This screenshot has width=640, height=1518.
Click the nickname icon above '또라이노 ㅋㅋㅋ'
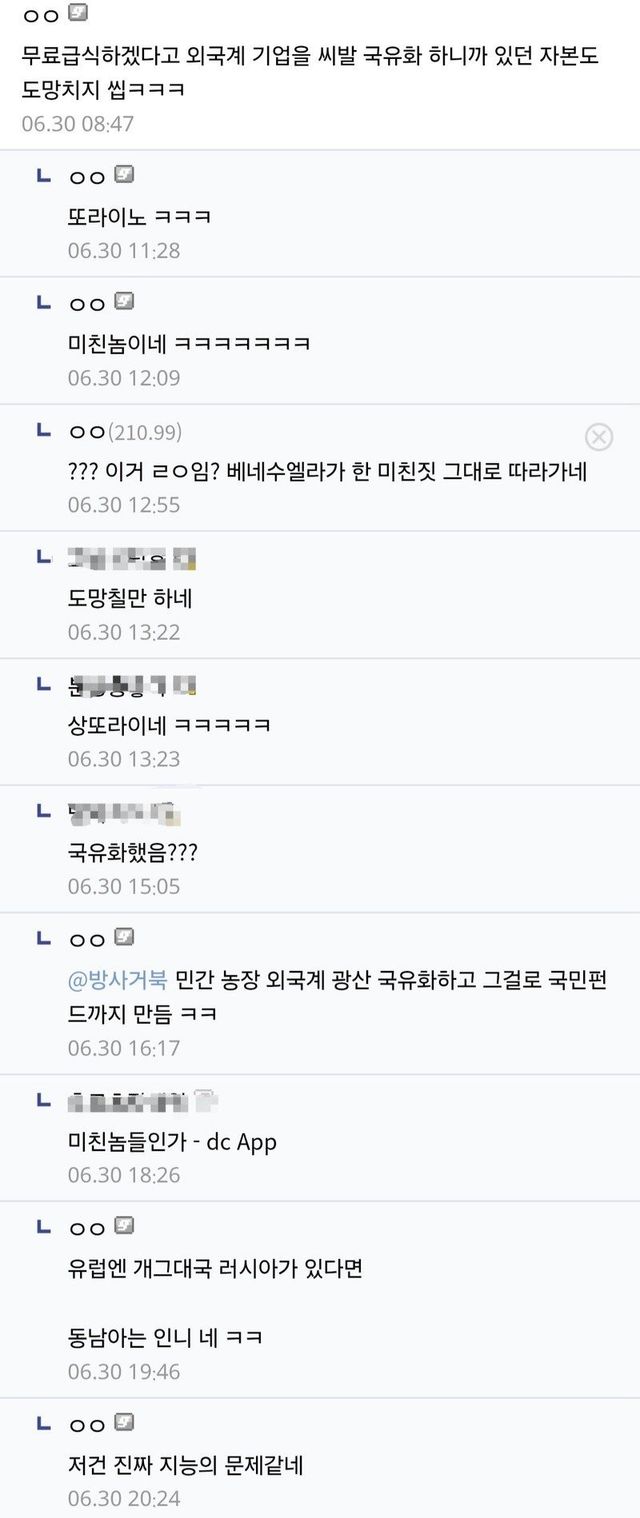pos(124,175)
